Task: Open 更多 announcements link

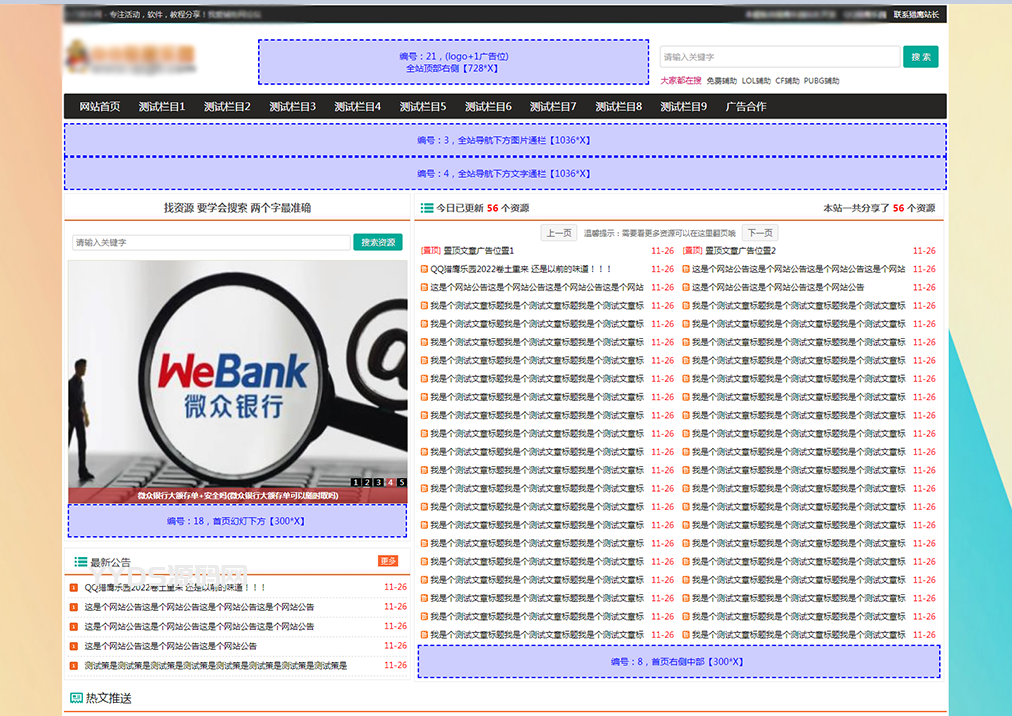Action: click(388, 561)
